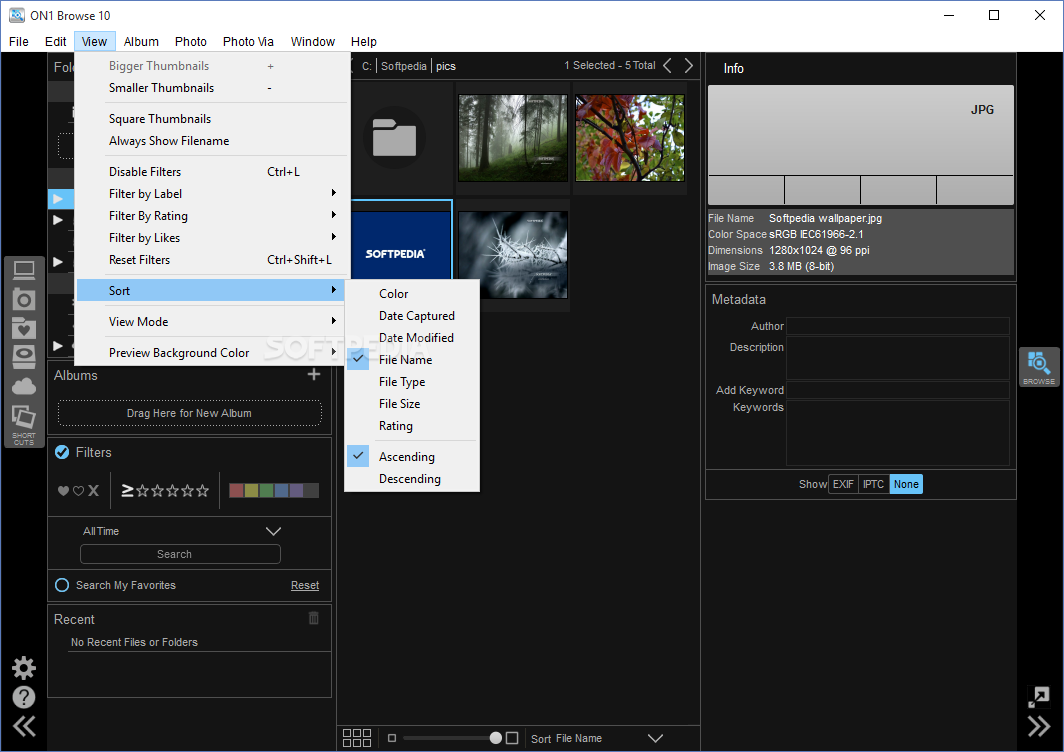Viewport: 1064px width, 752px height.
Task: Filter by unset outline heart
Action: click(78, 491)
